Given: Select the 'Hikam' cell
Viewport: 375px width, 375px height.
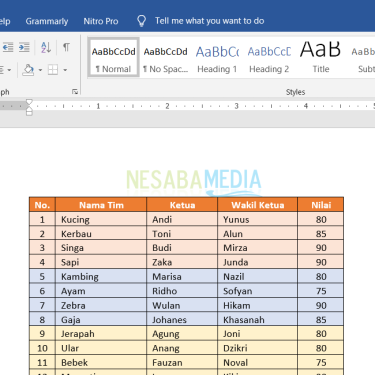Looking at the screenshot, I should pos(257,305).
